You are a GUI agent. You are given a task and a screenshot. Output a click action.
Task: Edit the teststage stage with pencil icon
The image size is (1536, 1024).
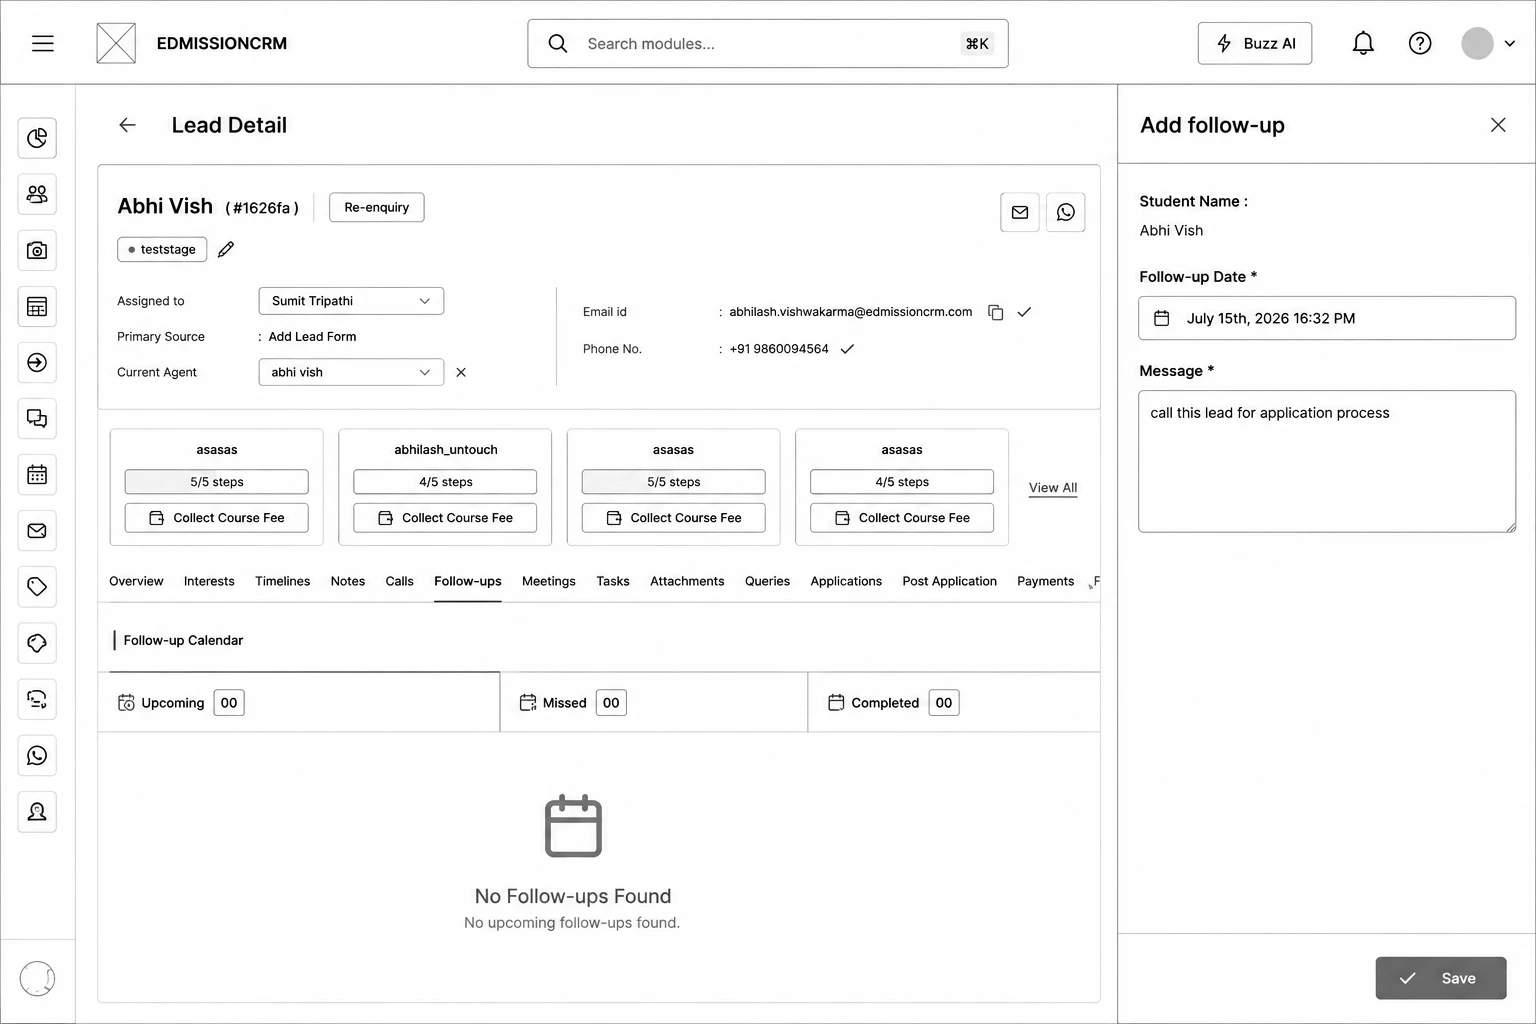226,249
